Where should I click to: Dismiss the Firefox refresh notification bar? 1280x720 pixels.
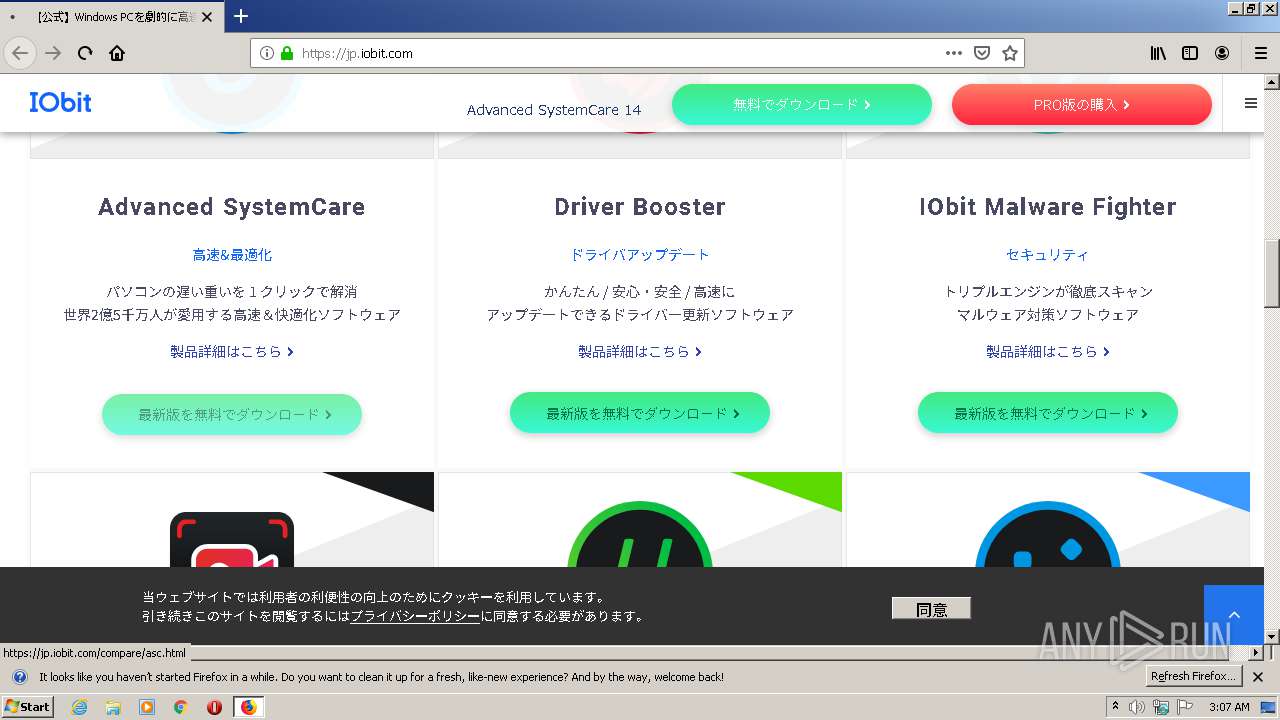coord(1259,677)
